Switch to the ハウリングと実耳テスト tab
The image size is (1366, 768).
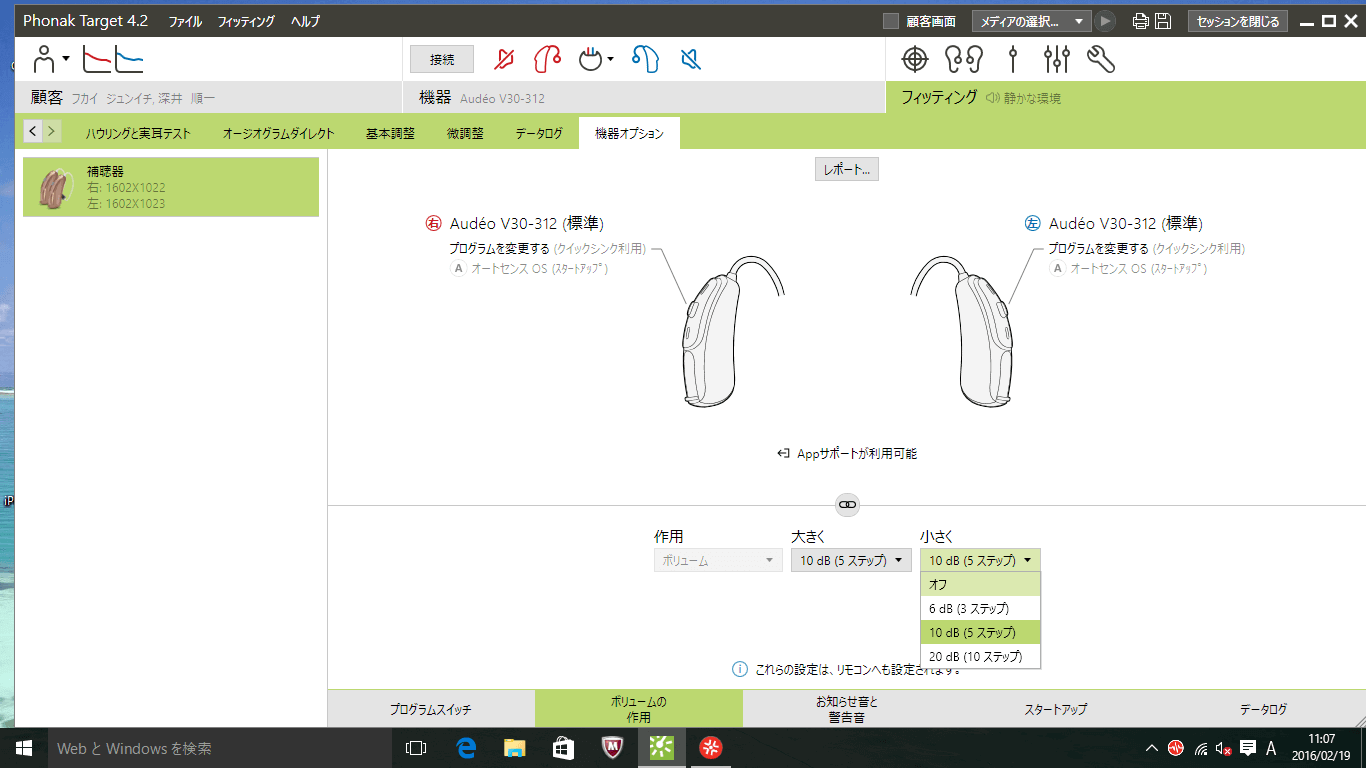[x=138, y=133]
